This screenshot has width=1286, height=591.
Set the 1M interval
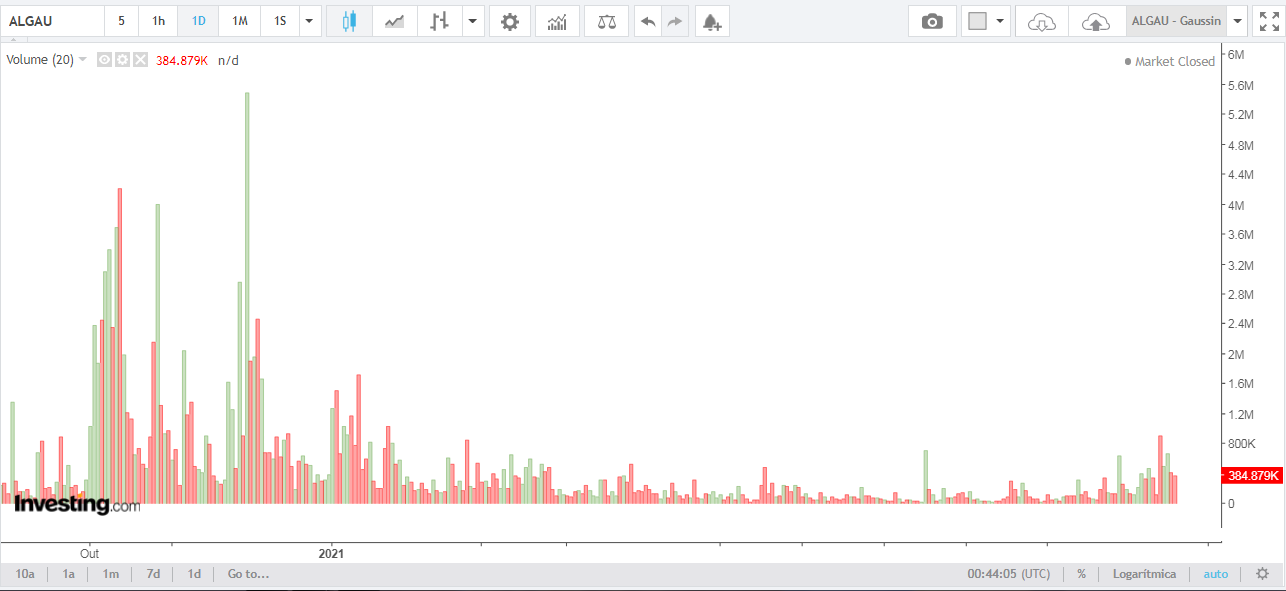(239, 21)
